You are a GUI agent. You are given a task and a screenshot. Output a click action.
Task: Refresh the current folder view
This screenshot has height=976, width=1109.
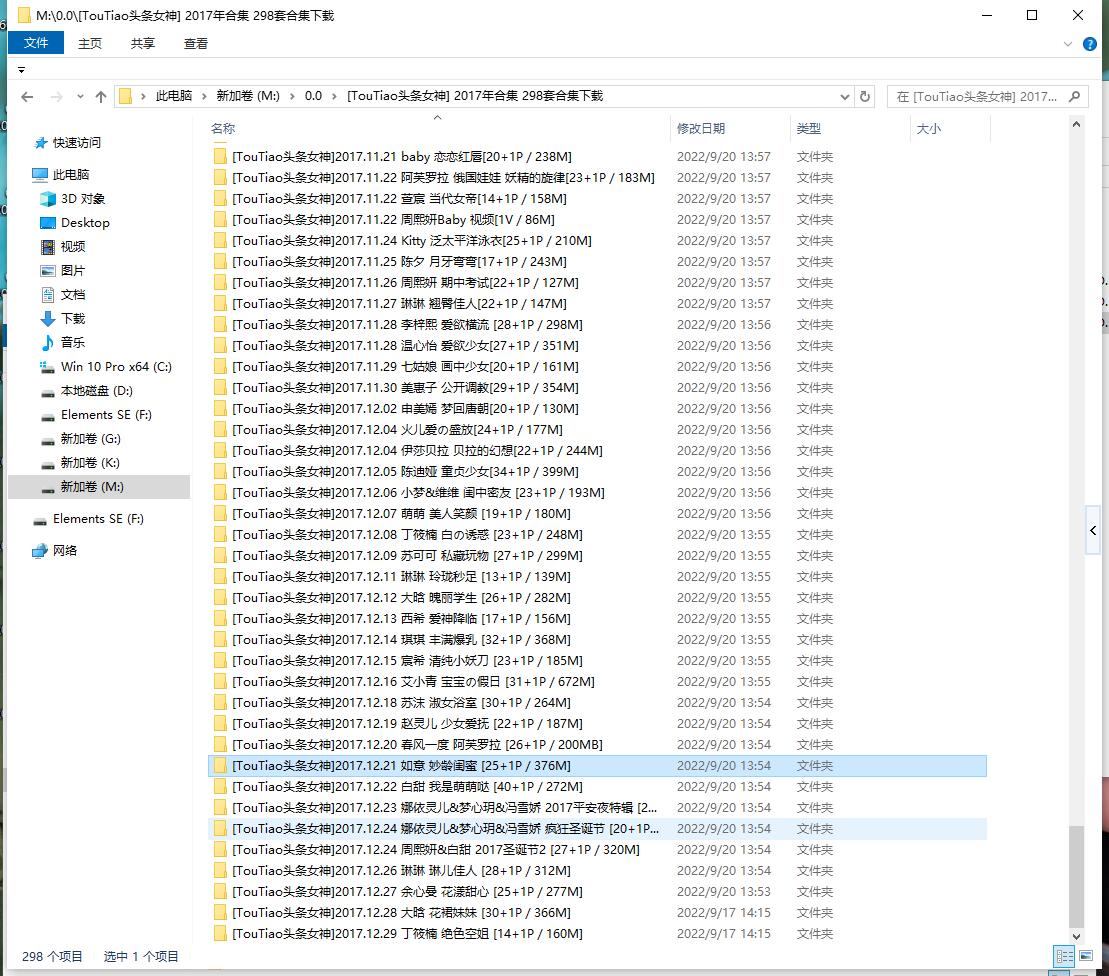point(864,96)
